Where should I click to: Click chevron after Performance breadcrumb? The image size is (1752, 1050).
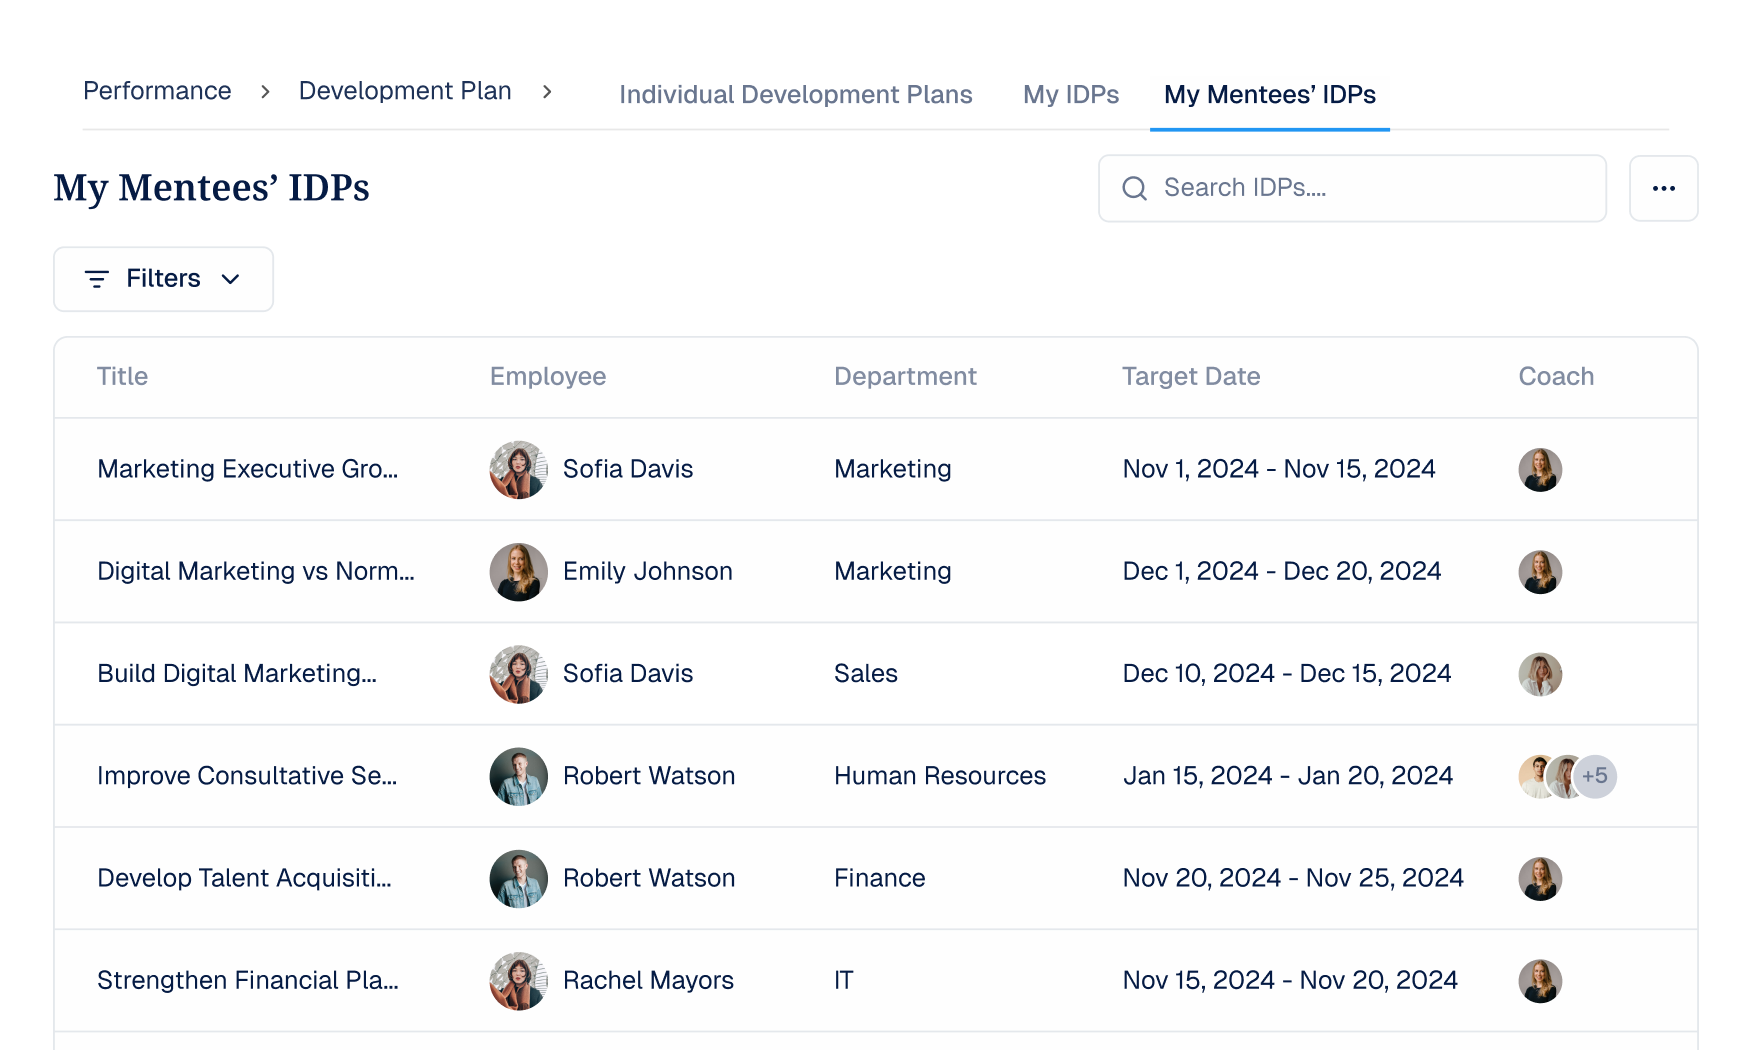(x=265, y=92)
